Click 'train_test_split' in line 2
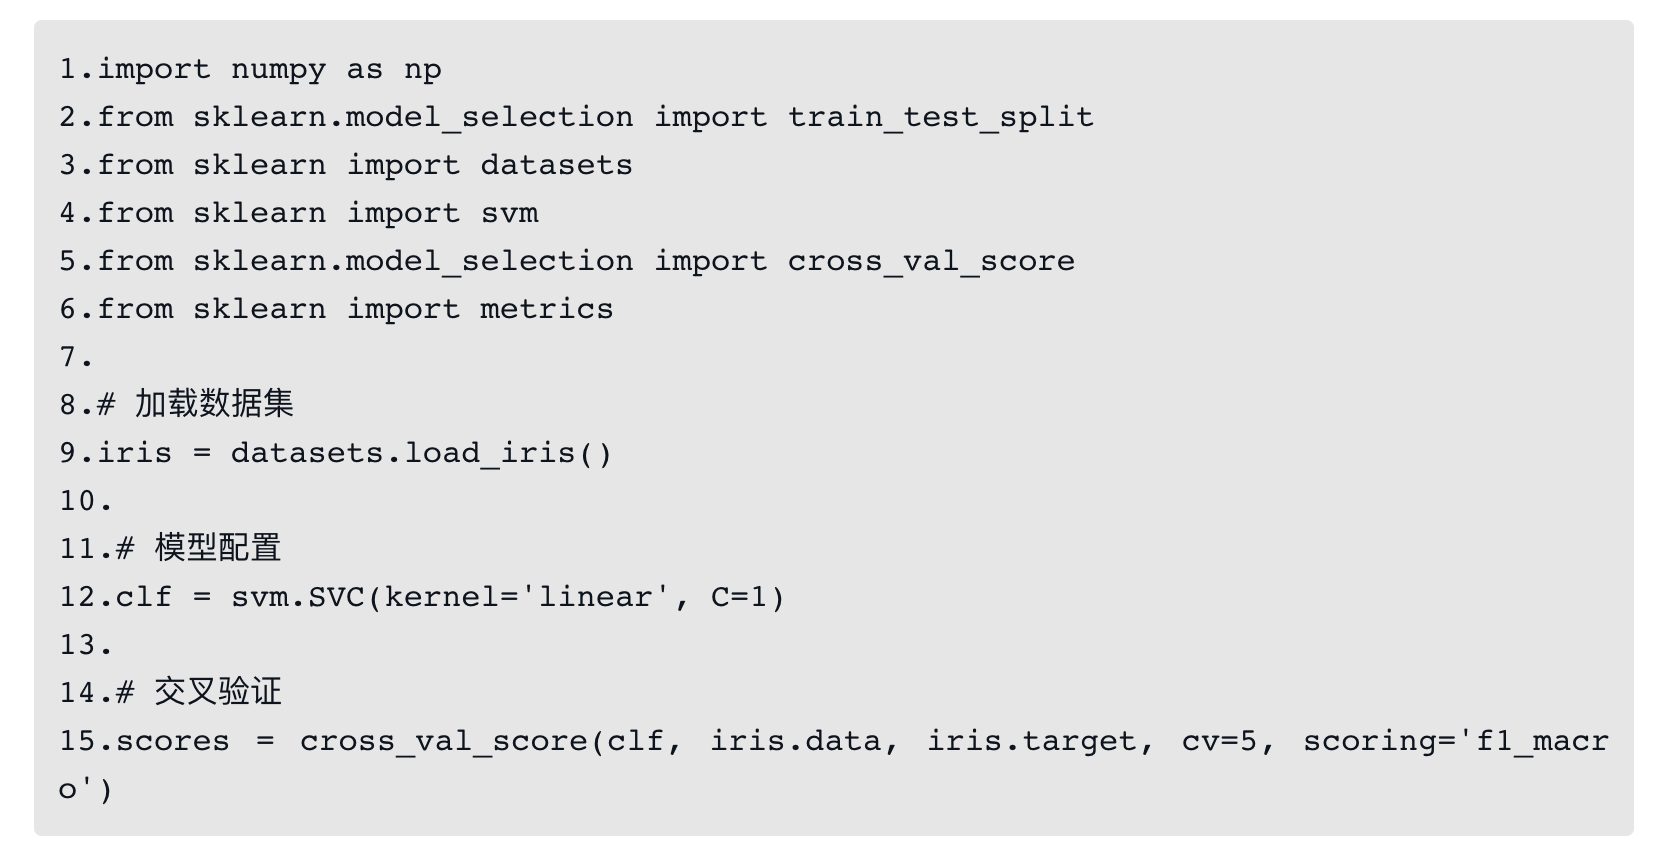The image size is (1672, 868). [x=940, y=117]
